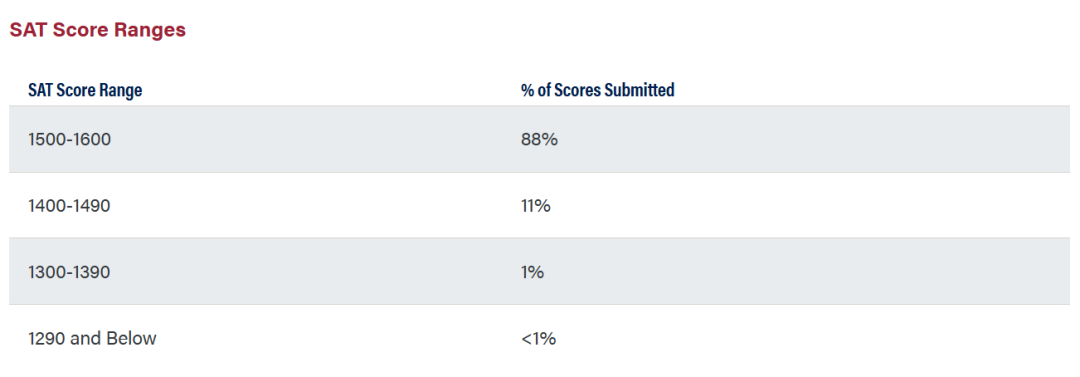Select the 1300-1390 score range cell
Image resolution: width=1080 pixels, height=377 pixels.
point(69,272)
